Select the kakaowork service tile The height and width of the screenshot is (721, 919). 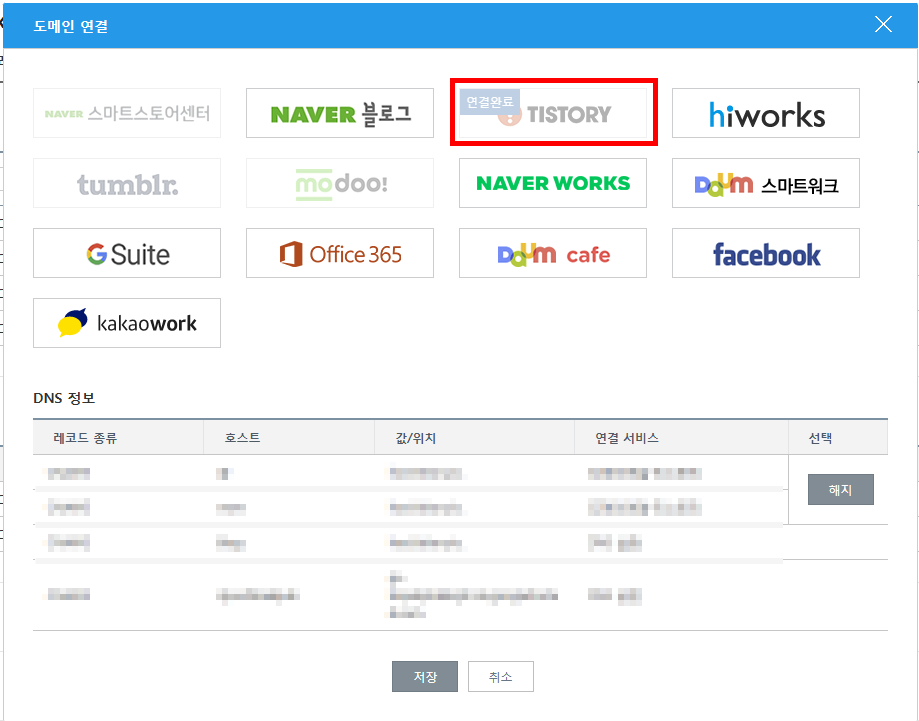coord(127,323)
